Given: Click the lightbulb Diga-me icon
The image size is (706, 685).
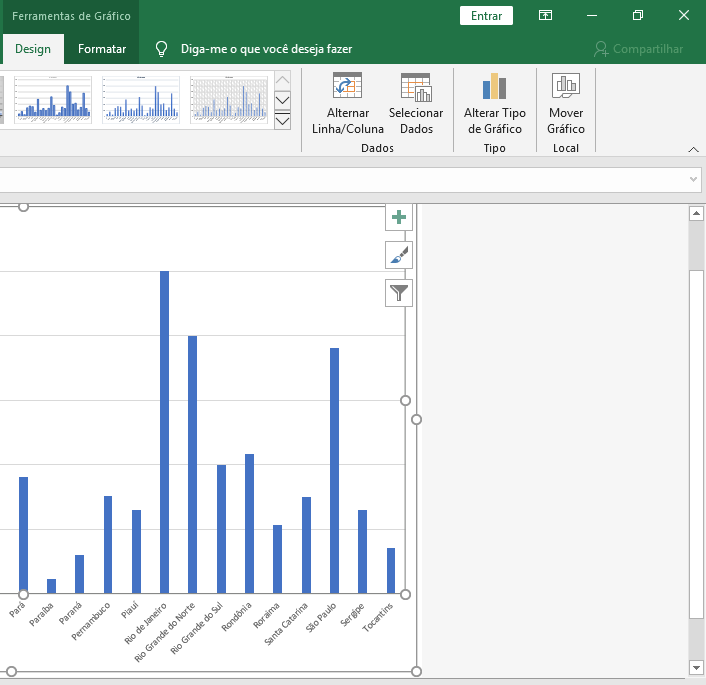Looking at the screenshot, I should coord(160,49).
